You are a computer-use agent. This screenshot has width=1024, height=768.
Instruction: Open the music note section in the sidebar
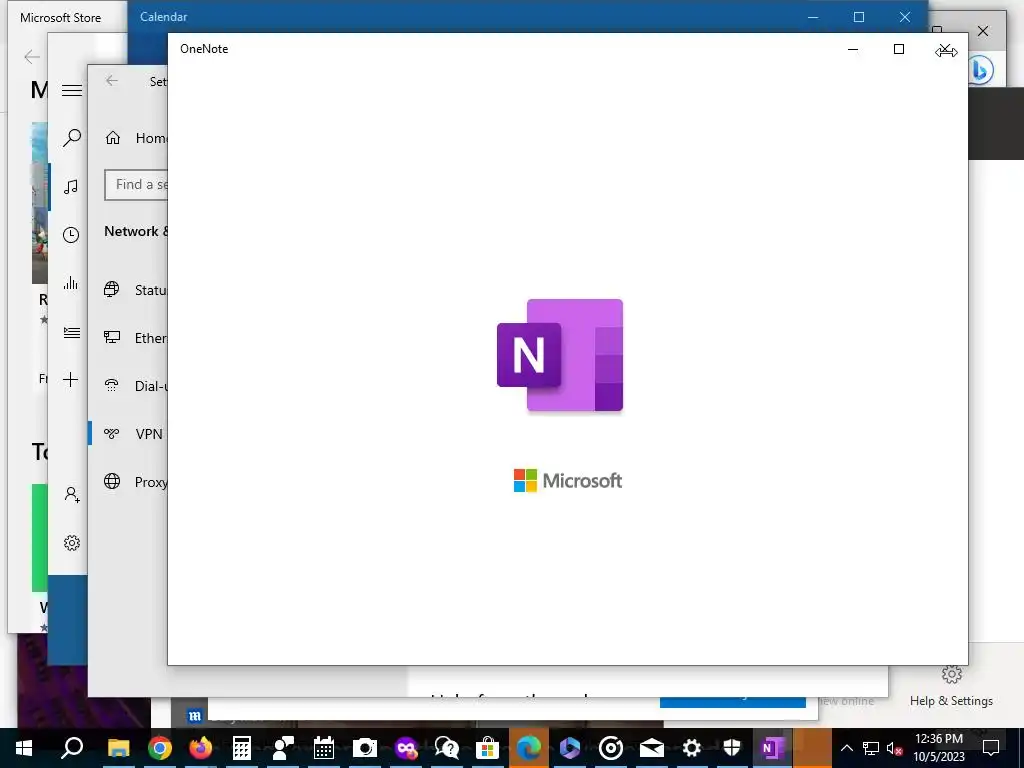[x=71, y=187]
